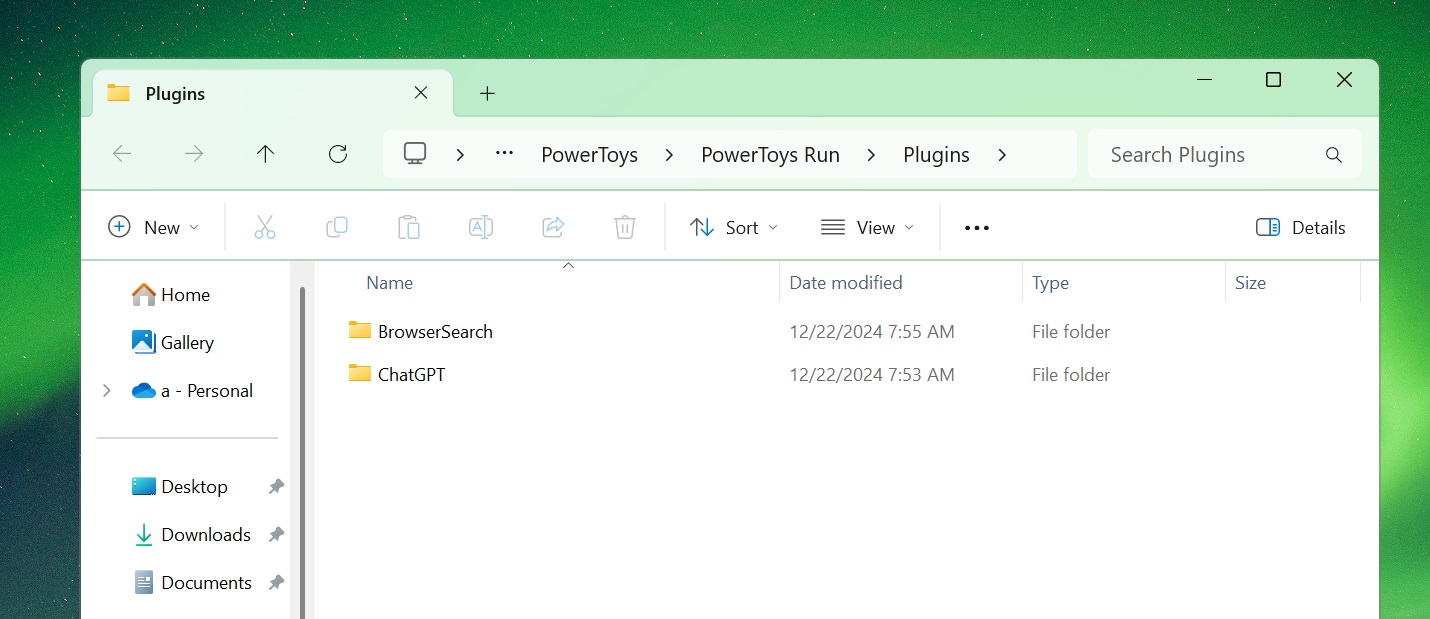The height and width of the screenshot is (619, 1430).
Task: Click the 12/22/2024 7:53 AM date cell
Action: point(872,375)
